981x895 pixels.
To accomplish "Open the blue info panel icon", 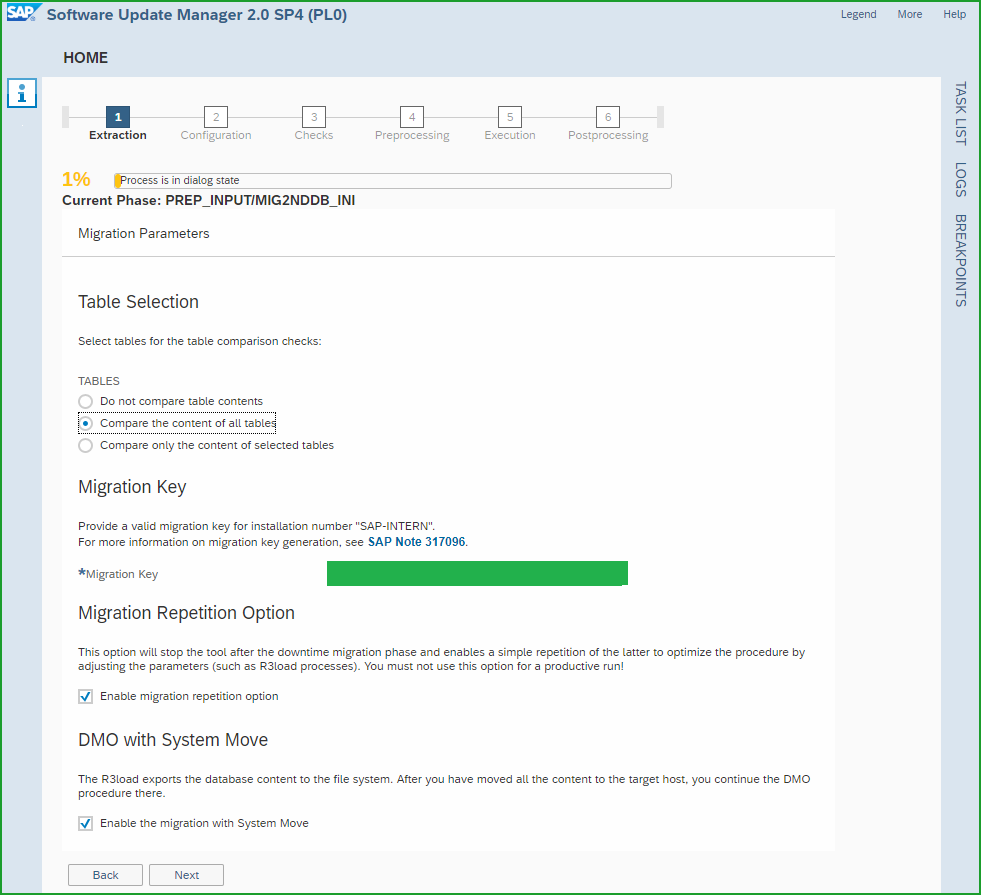I will tap(22, 93).
